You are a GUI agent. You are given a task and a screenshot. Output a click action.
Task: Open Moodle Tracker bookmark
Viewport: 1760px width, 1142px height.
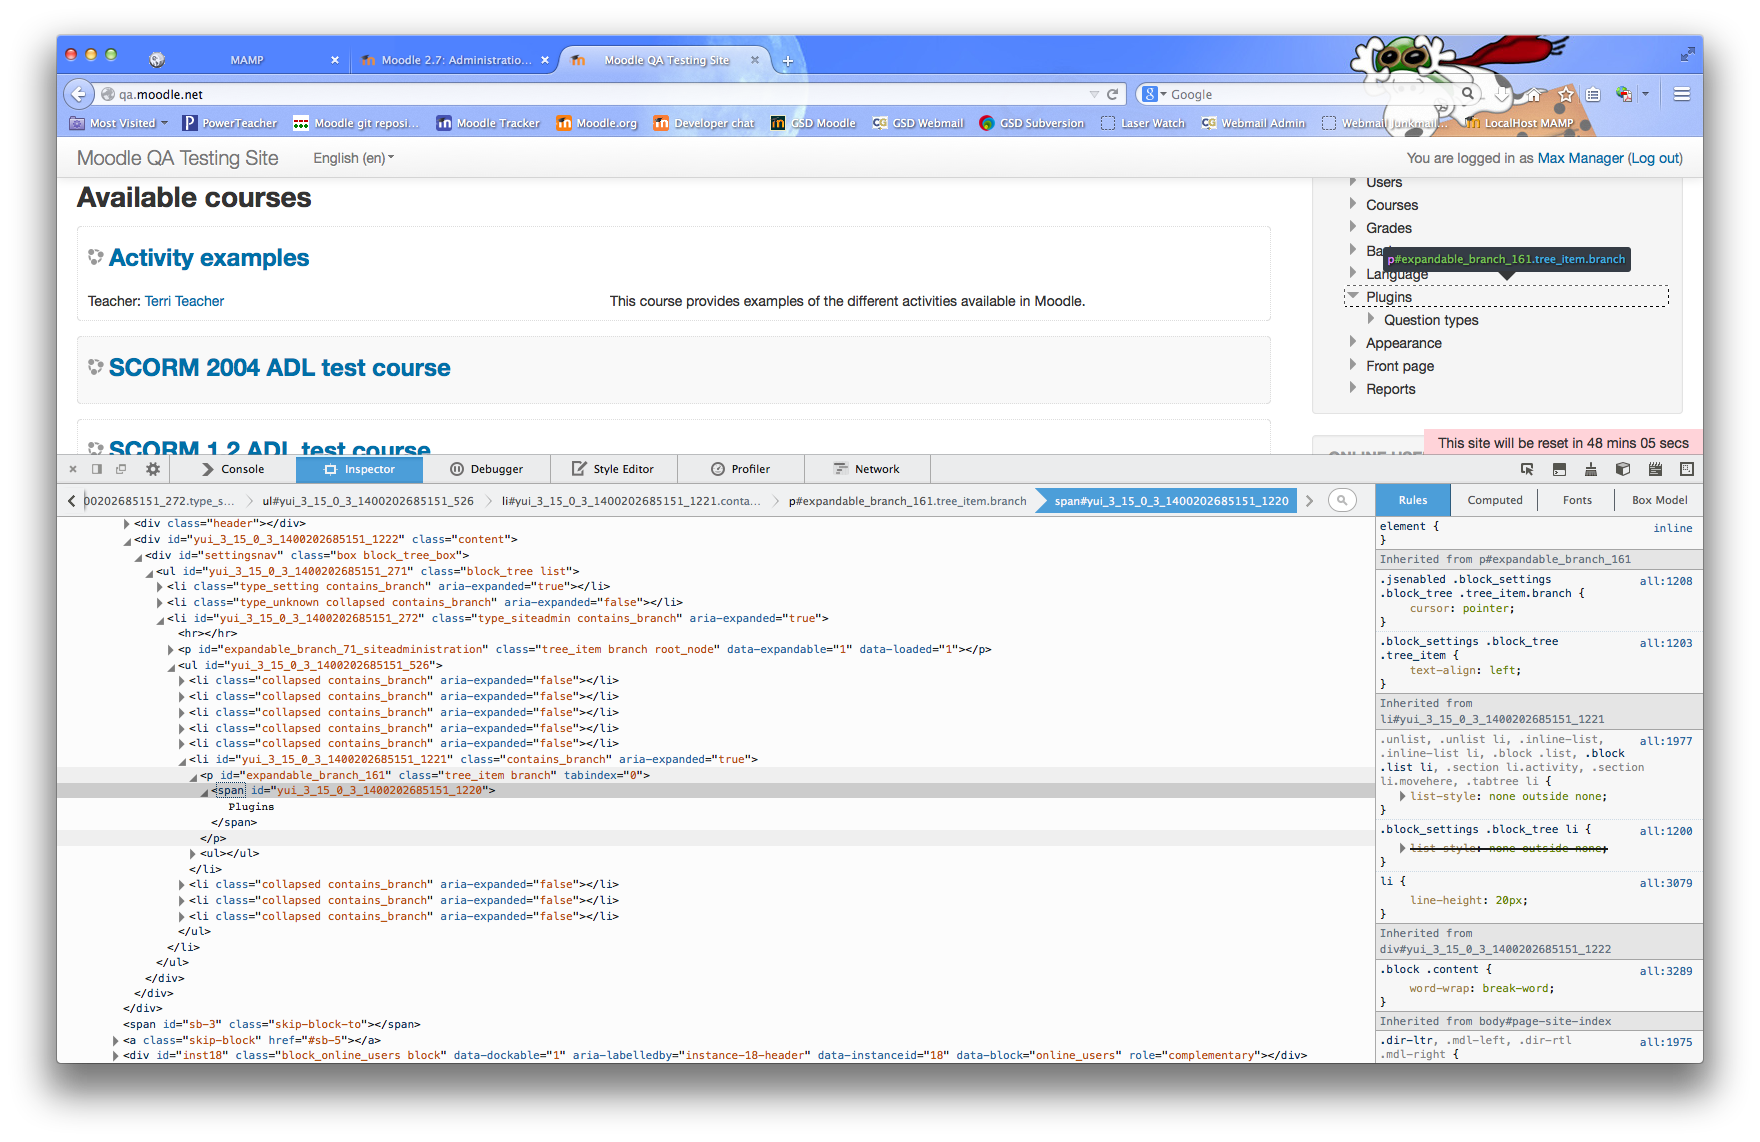click(488, 123)
